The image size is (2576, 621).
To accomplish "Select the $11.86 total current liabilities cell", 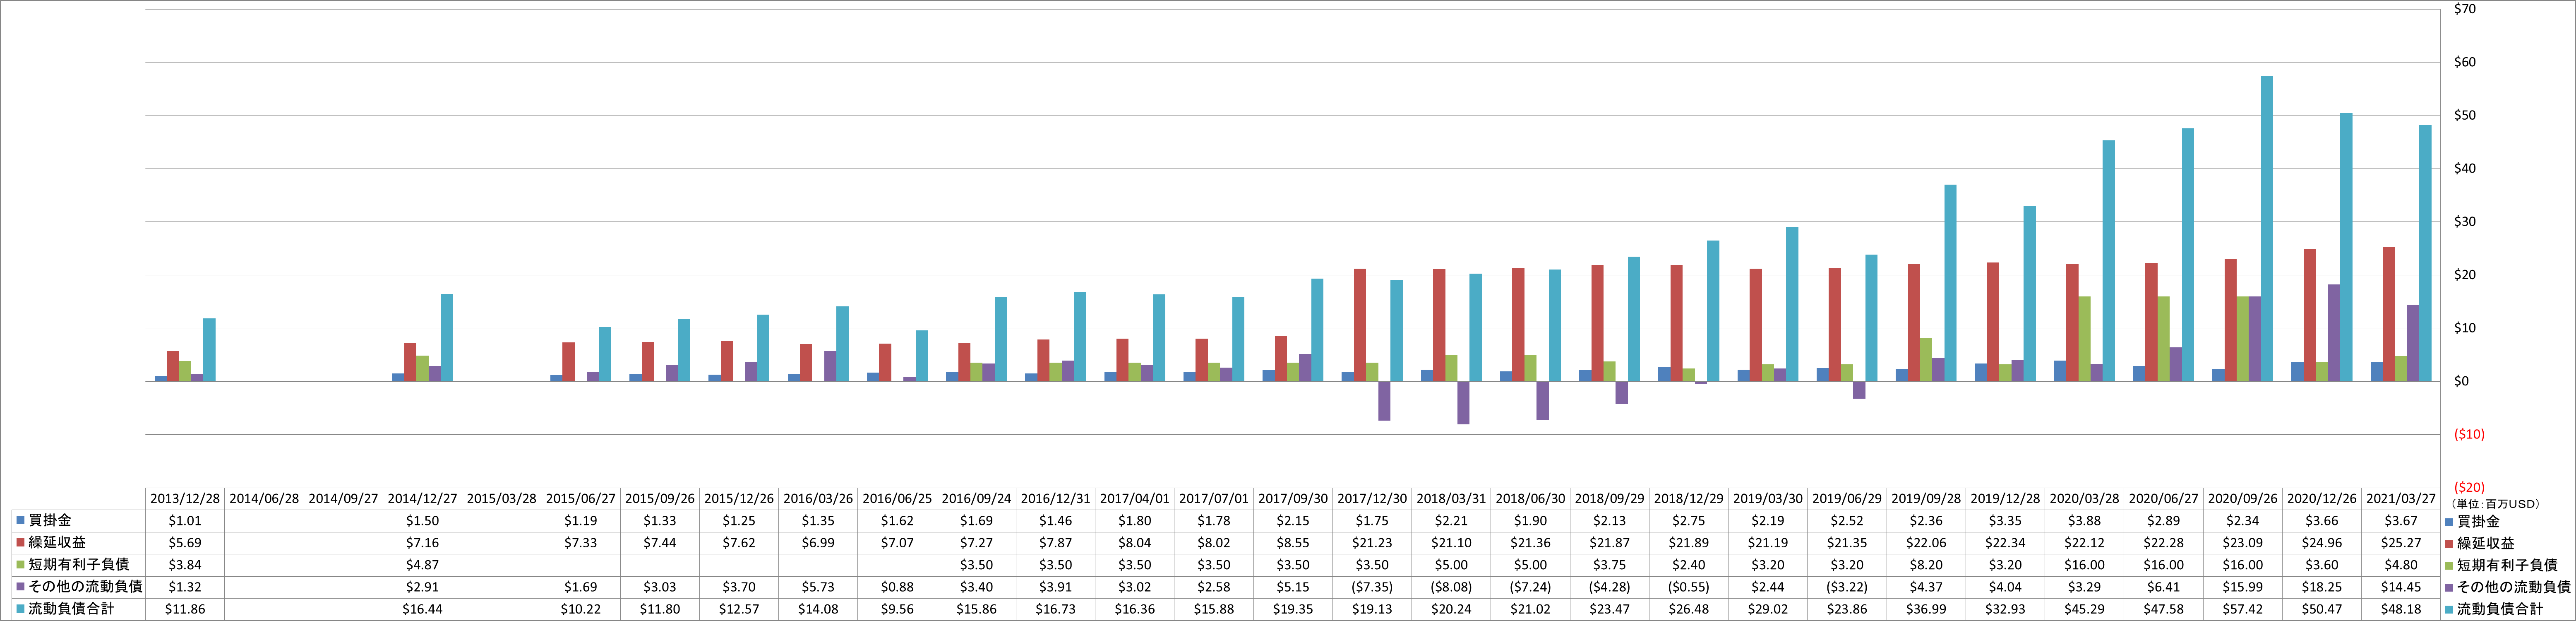I will (x=185, y=609).
